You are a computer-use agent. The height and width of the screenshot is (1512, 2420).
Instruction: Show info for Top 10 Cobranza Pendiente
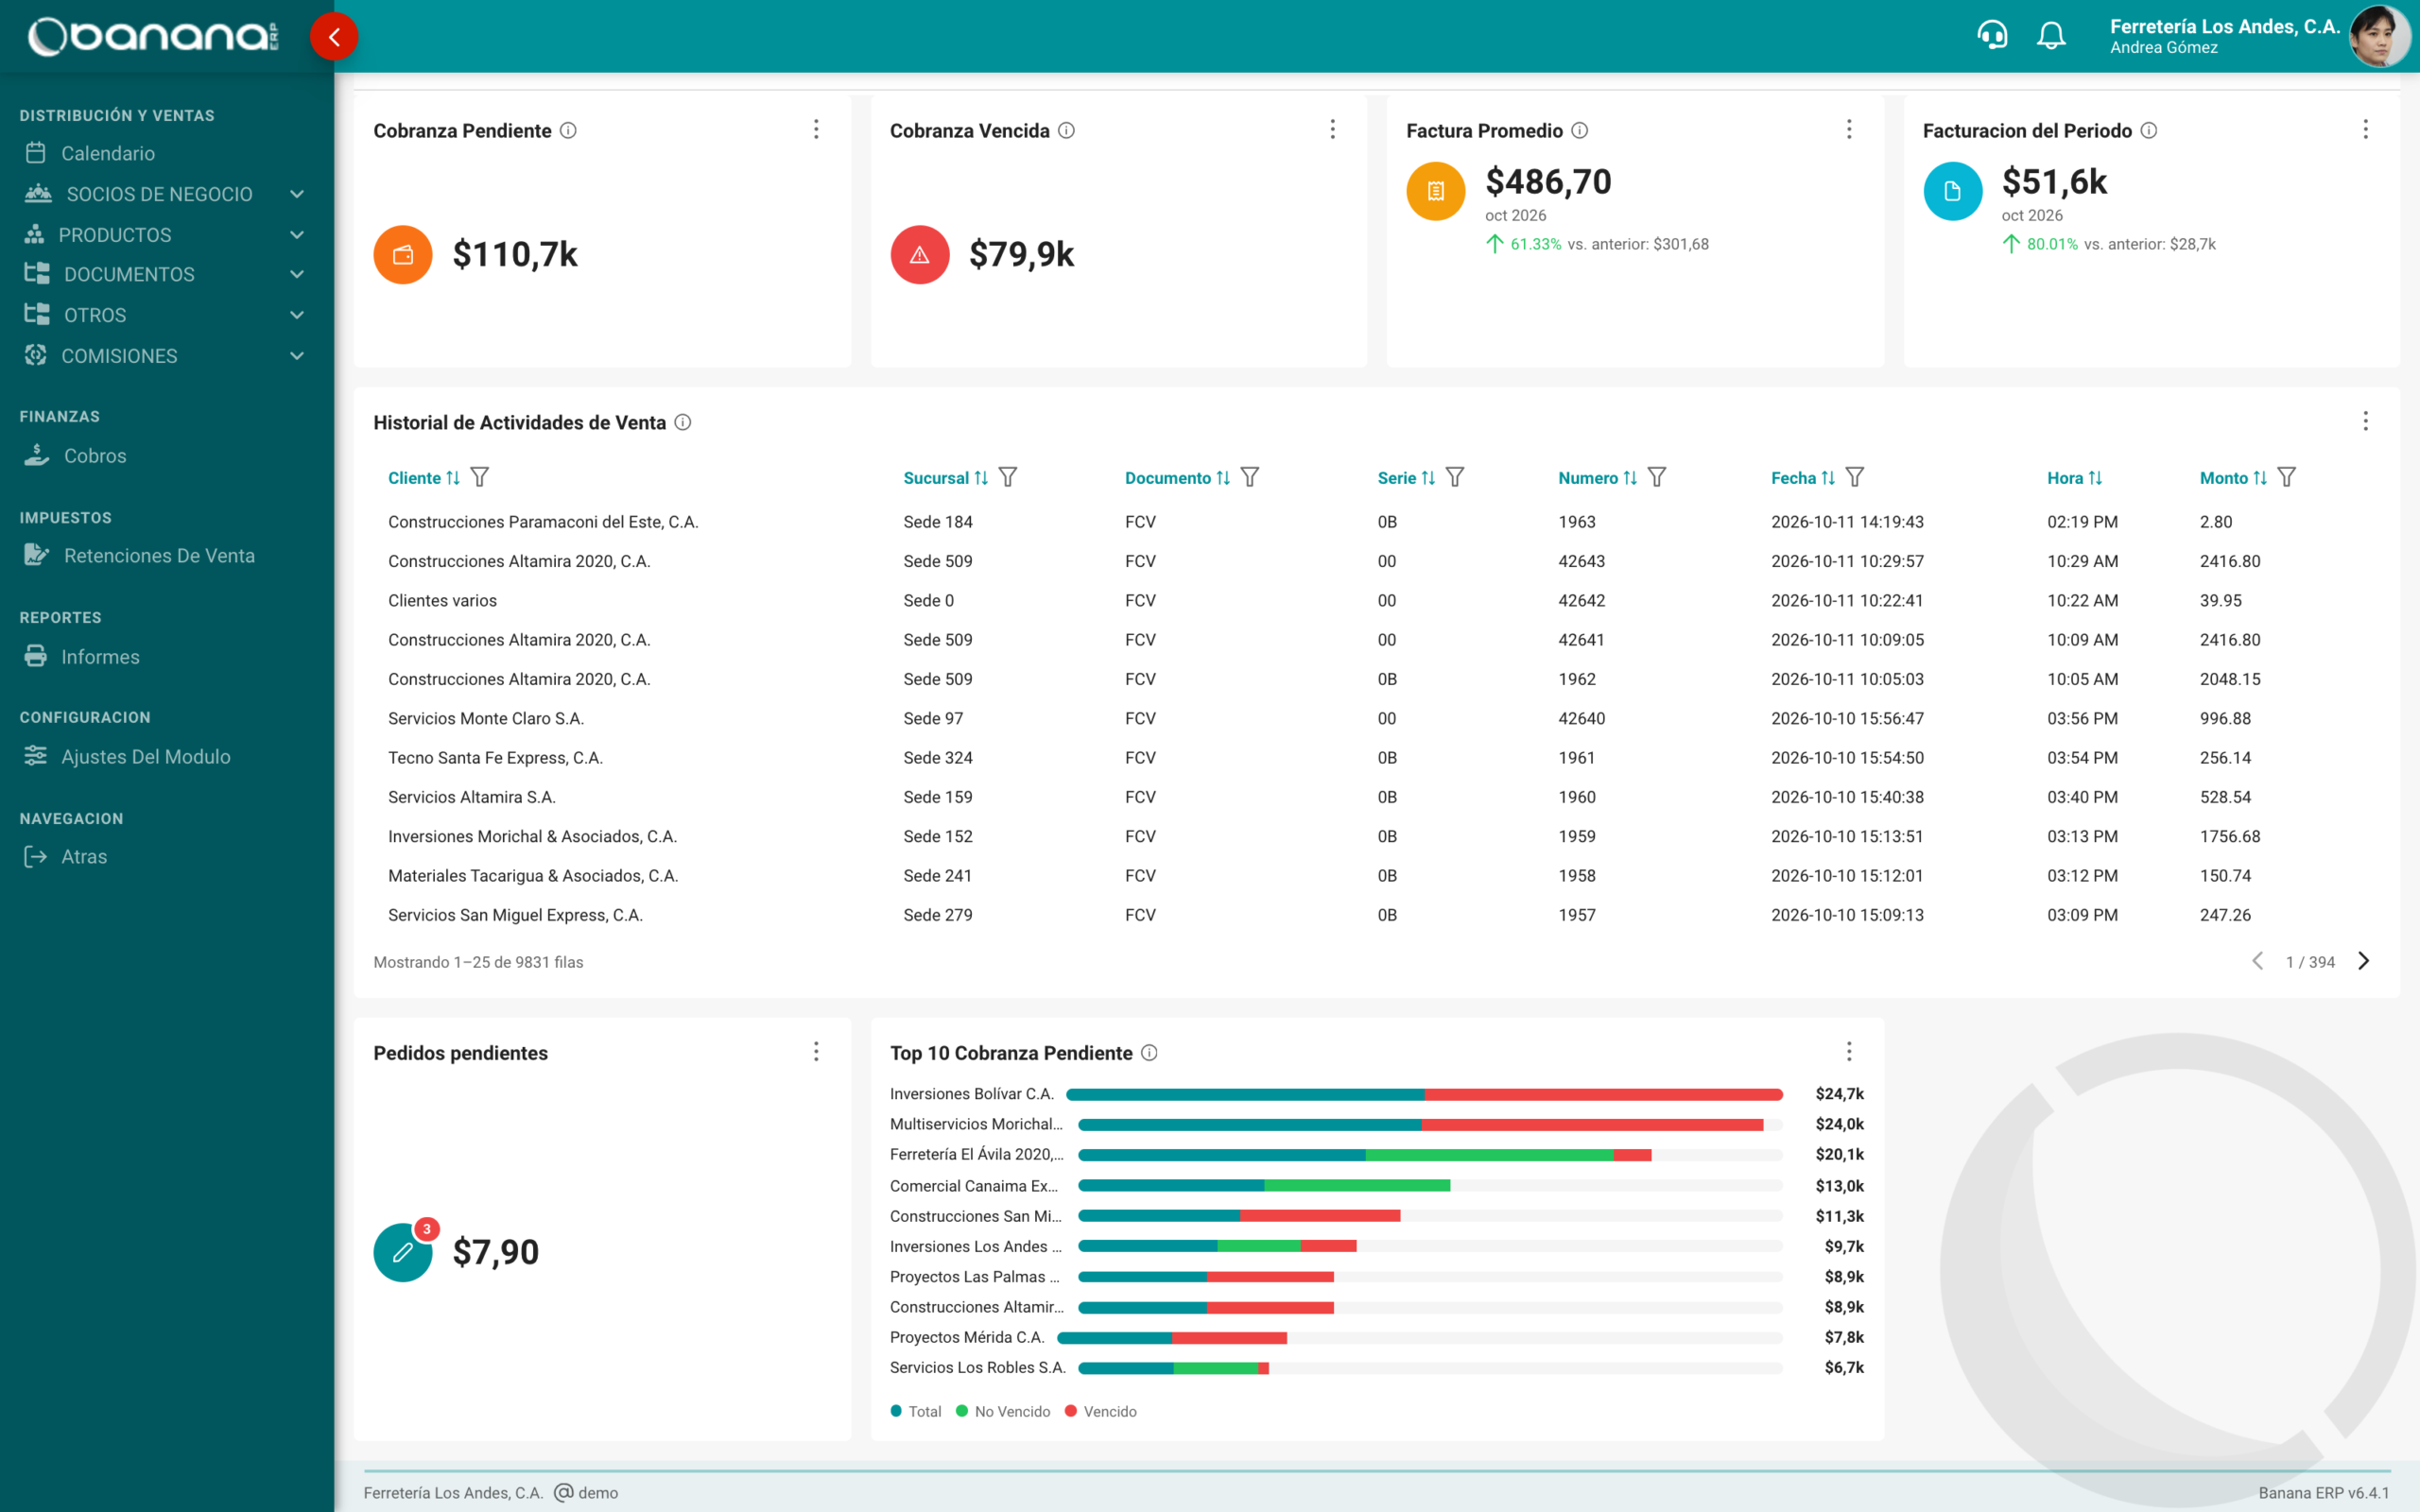[x=1149, y=1052]
